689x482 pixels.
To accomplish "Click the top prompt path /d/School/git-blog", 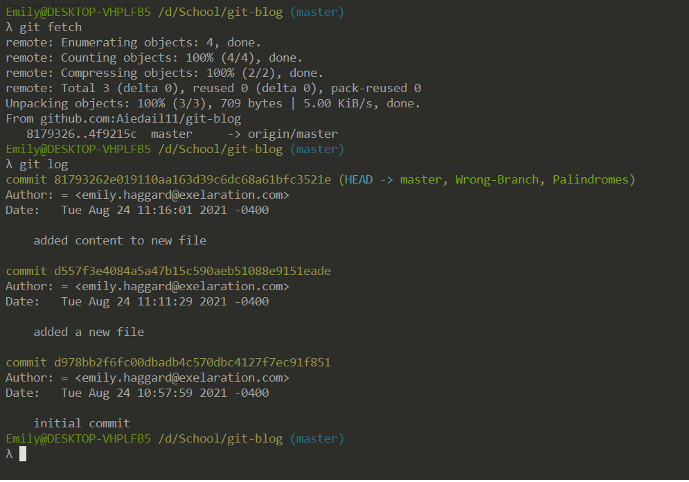I will (220, 12).
